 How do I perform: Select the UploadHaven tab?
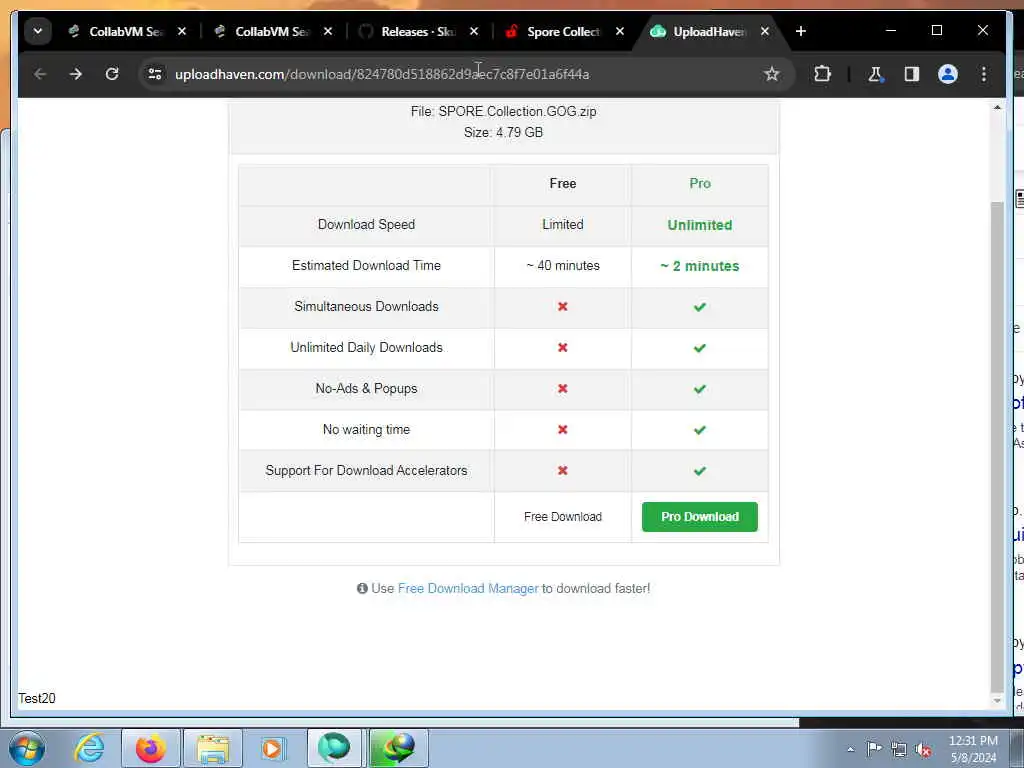tap(711, 31)
